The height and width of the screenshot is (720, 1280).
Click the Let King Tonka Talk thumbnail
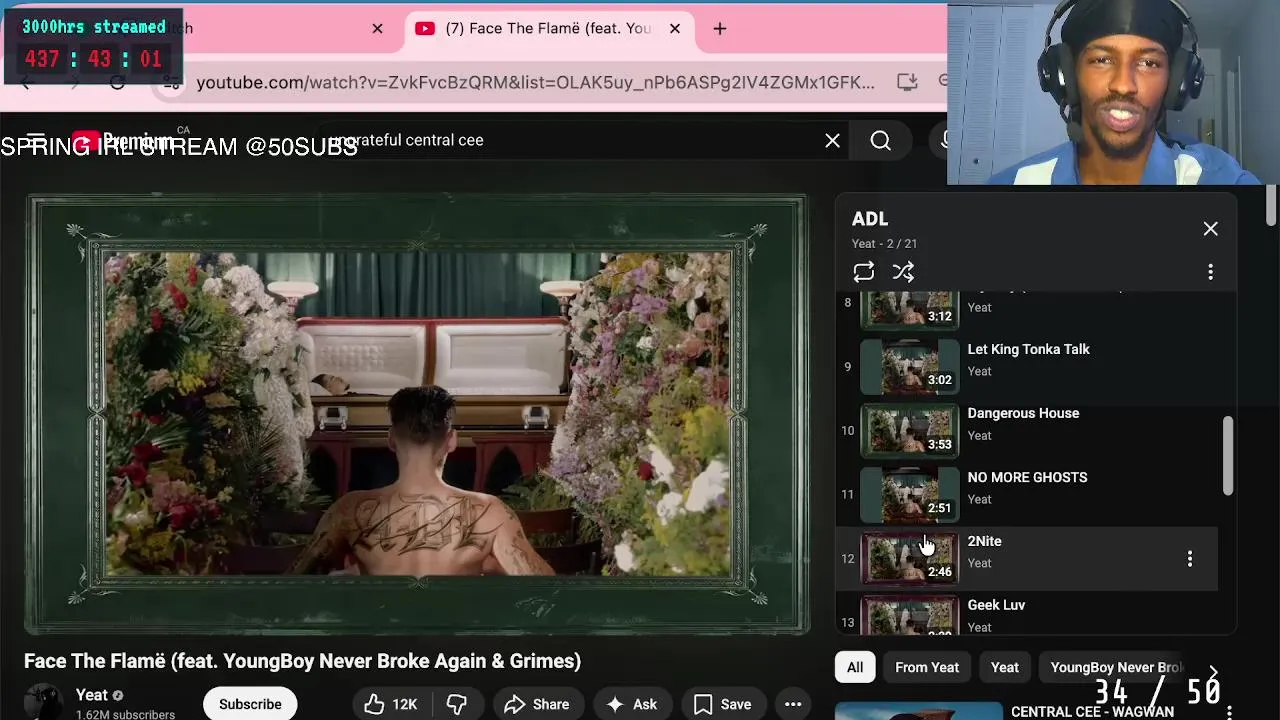click(x=909, y=366)
